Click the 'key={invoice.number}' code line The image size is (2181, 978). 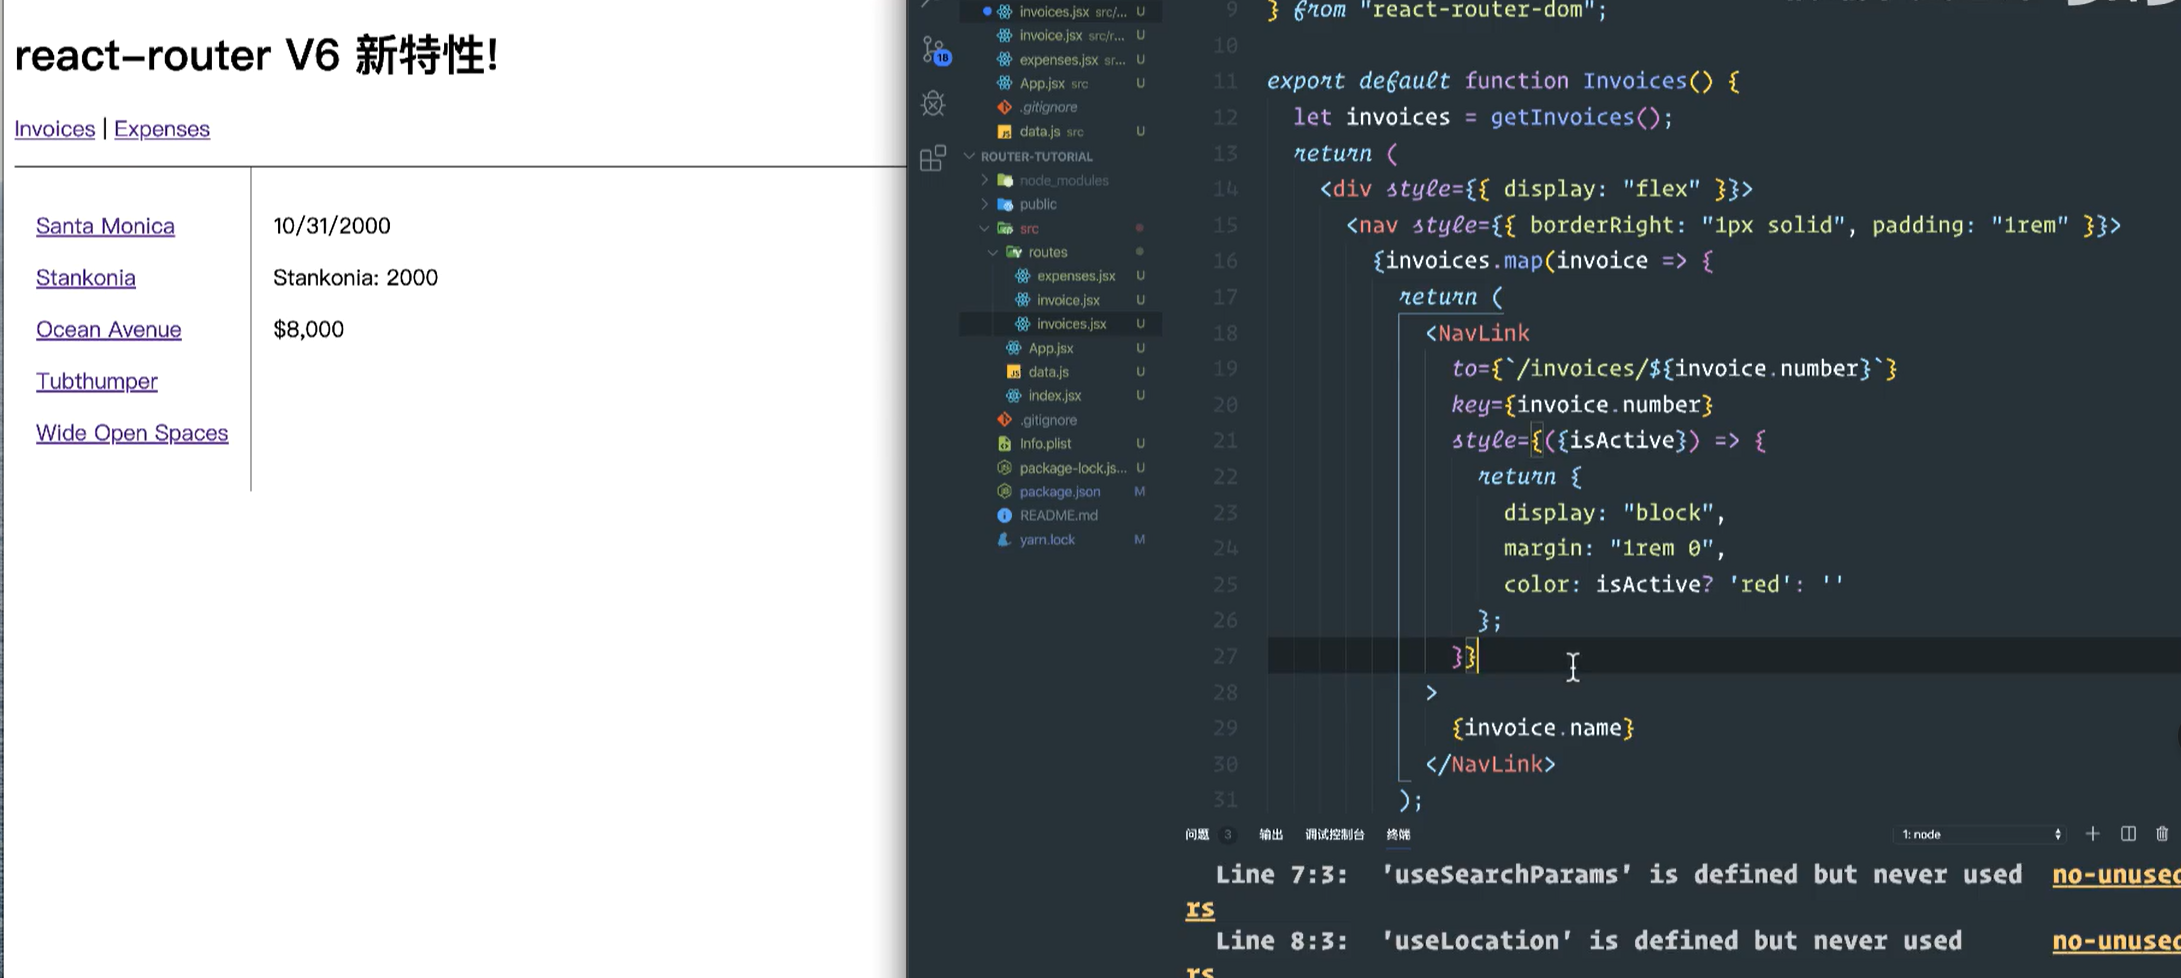coord(1582,405)
